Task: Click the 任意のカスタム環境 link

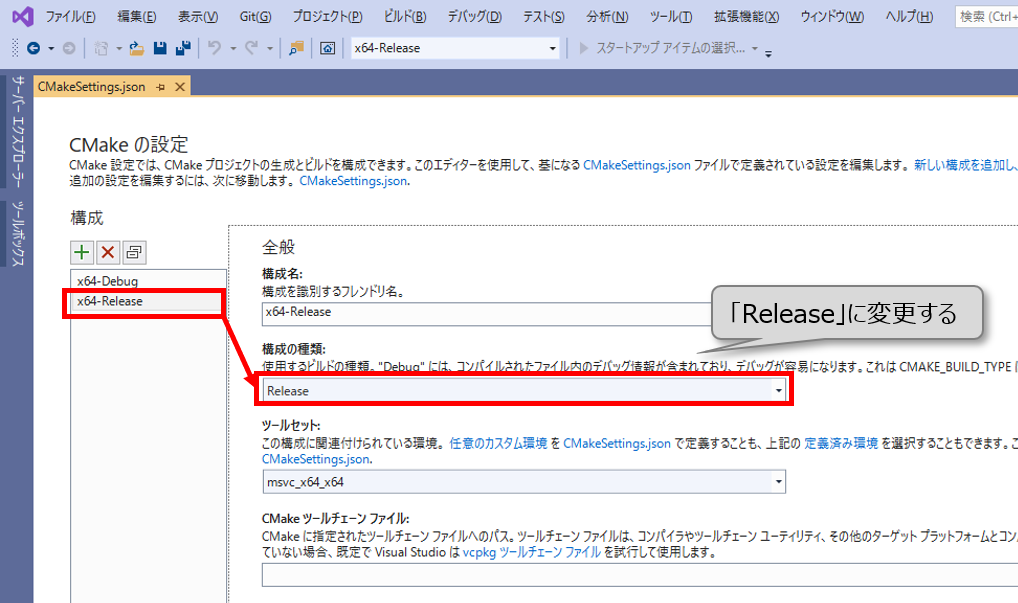Action: click(499, 443)
